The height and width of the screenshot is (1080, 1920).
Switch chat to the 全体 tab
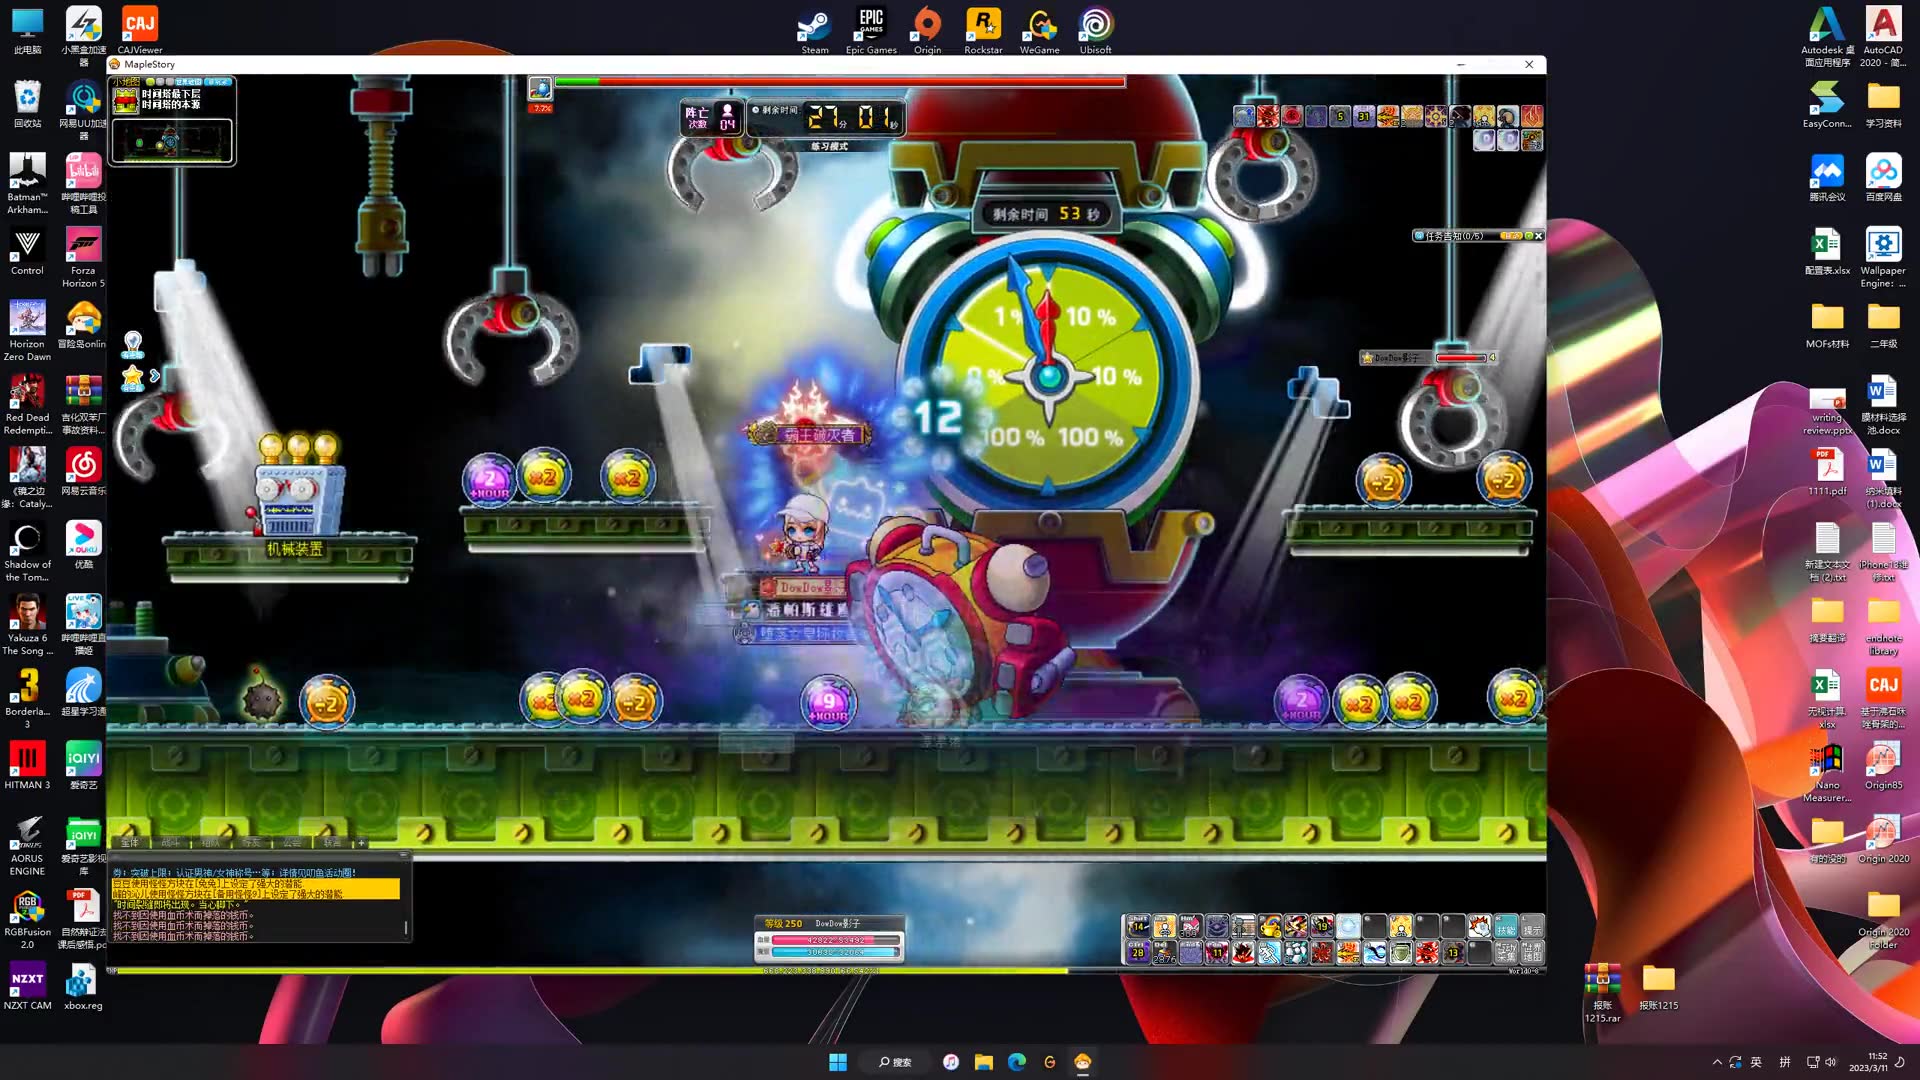pyautogui.click(x=130, y=843)
